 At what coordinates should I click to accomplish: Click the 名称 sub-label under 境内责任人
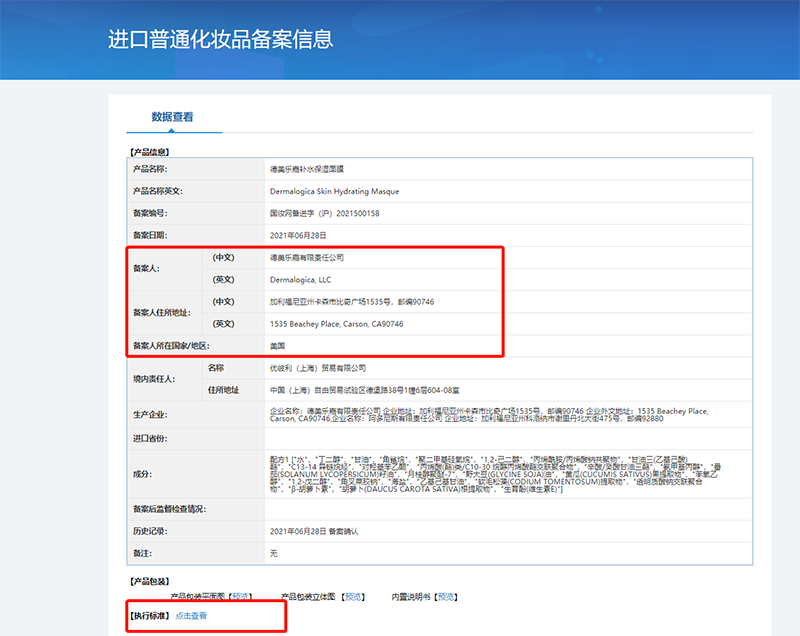[216, 368]
